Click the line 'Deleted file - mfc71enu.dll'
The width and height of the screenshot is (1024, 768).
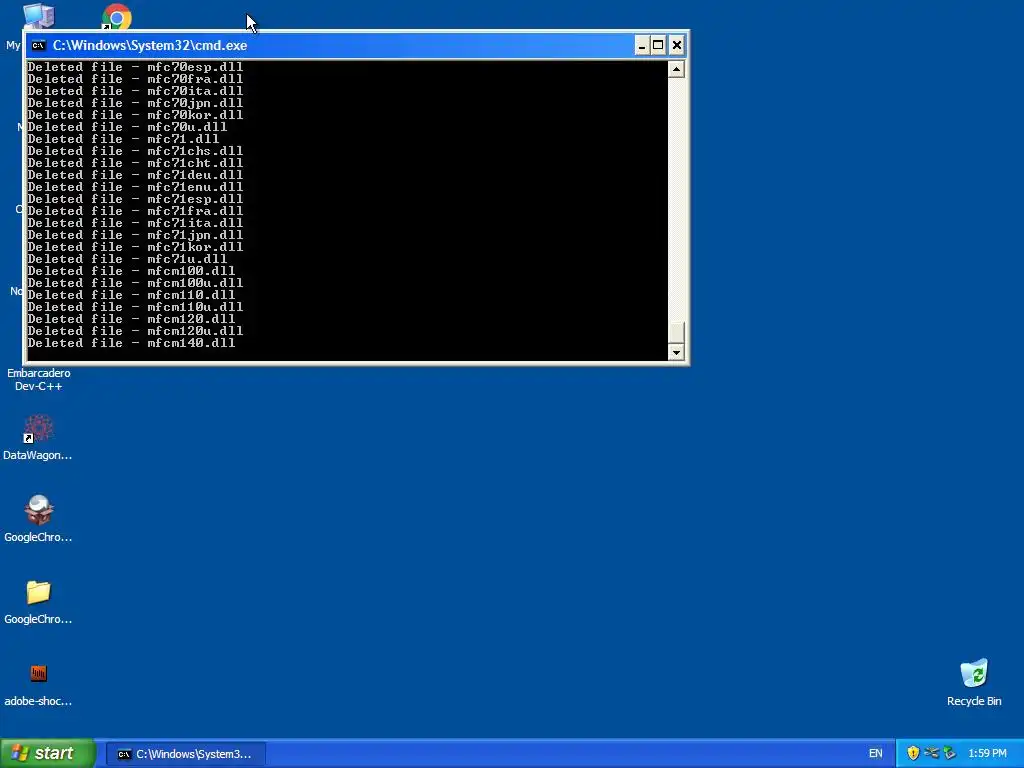coord(135,186)
